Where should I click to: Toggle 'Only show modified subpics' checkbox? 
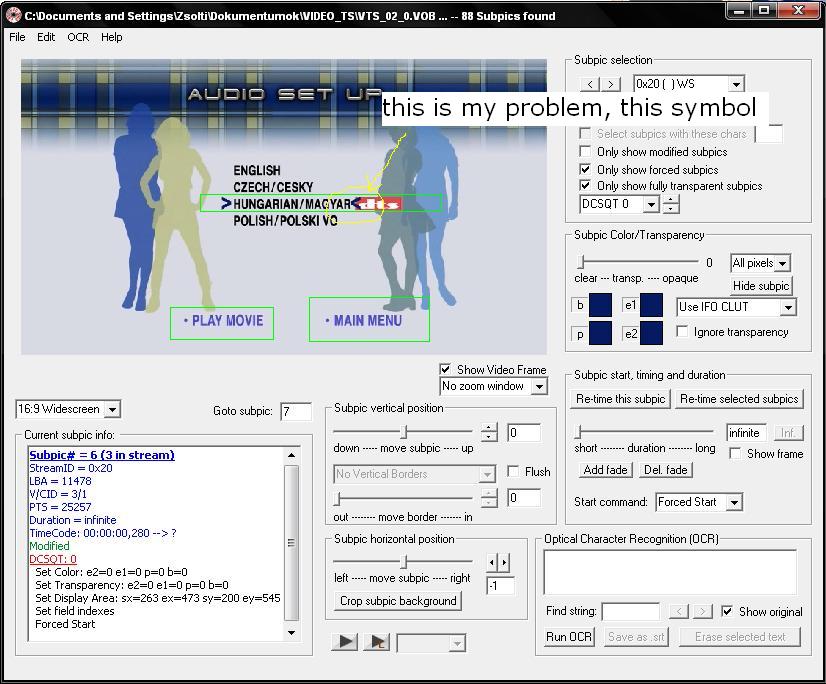pos(585,152)
